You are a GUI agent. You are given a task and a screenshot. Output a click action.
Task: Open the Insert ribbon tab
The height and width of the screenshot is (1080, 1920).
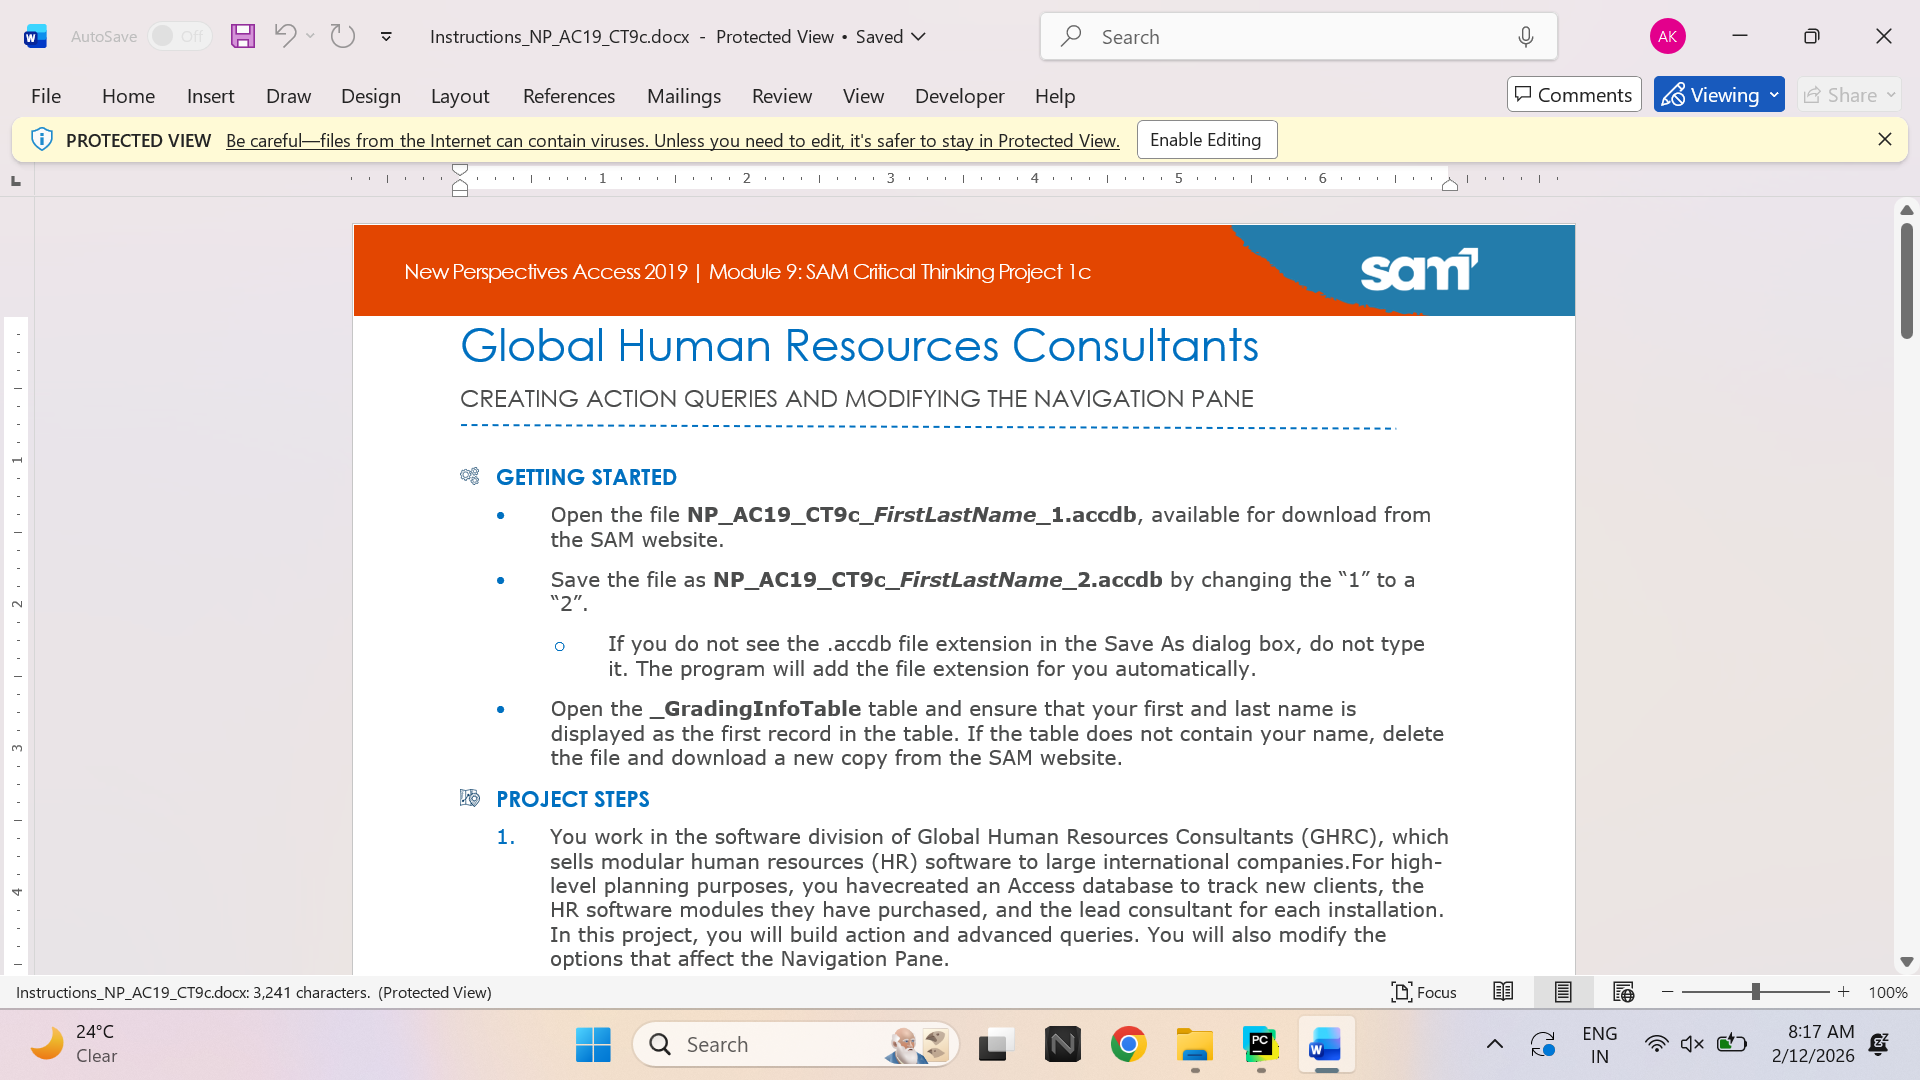[210, 96]
